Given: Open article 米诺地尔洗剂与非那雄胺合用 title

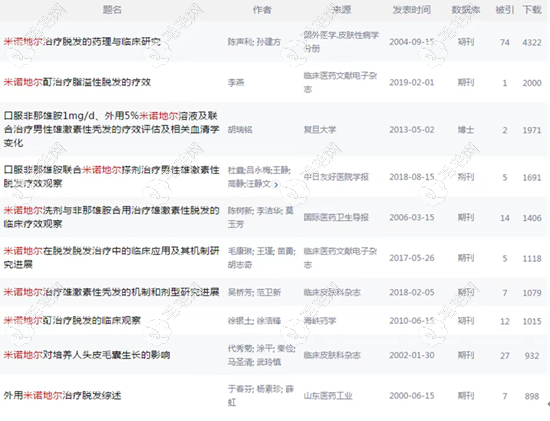Looking at the screenshot, I should pyautogui.click(x=112, y=217).
